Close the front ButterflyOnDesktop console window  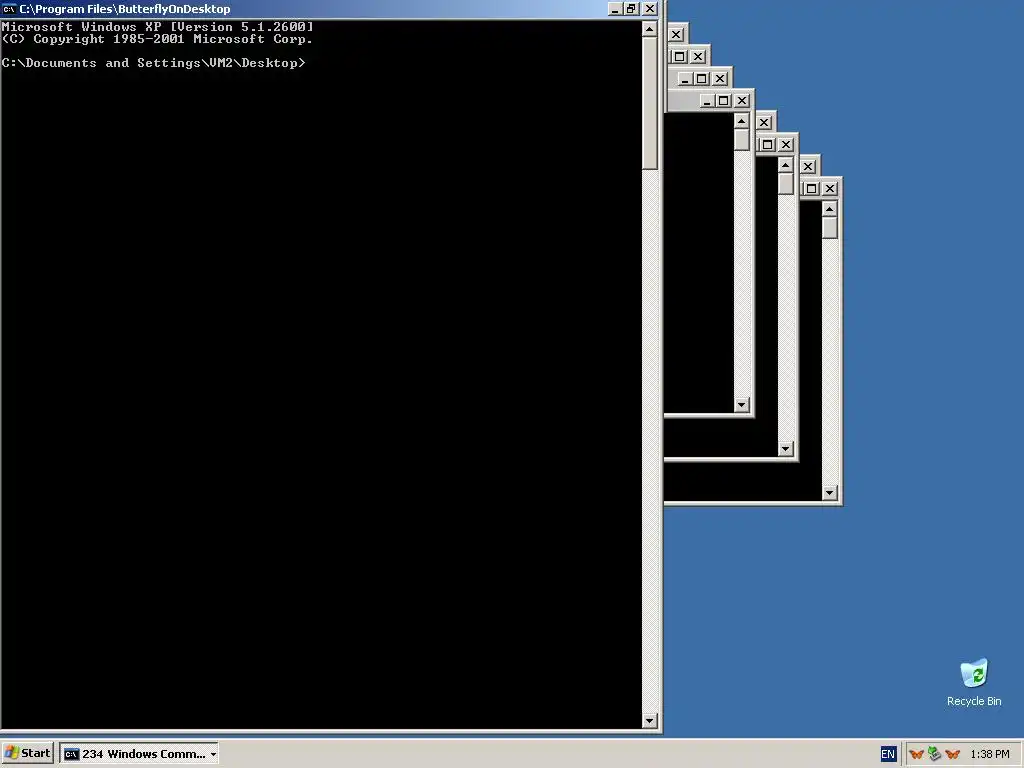click(650, 9)
